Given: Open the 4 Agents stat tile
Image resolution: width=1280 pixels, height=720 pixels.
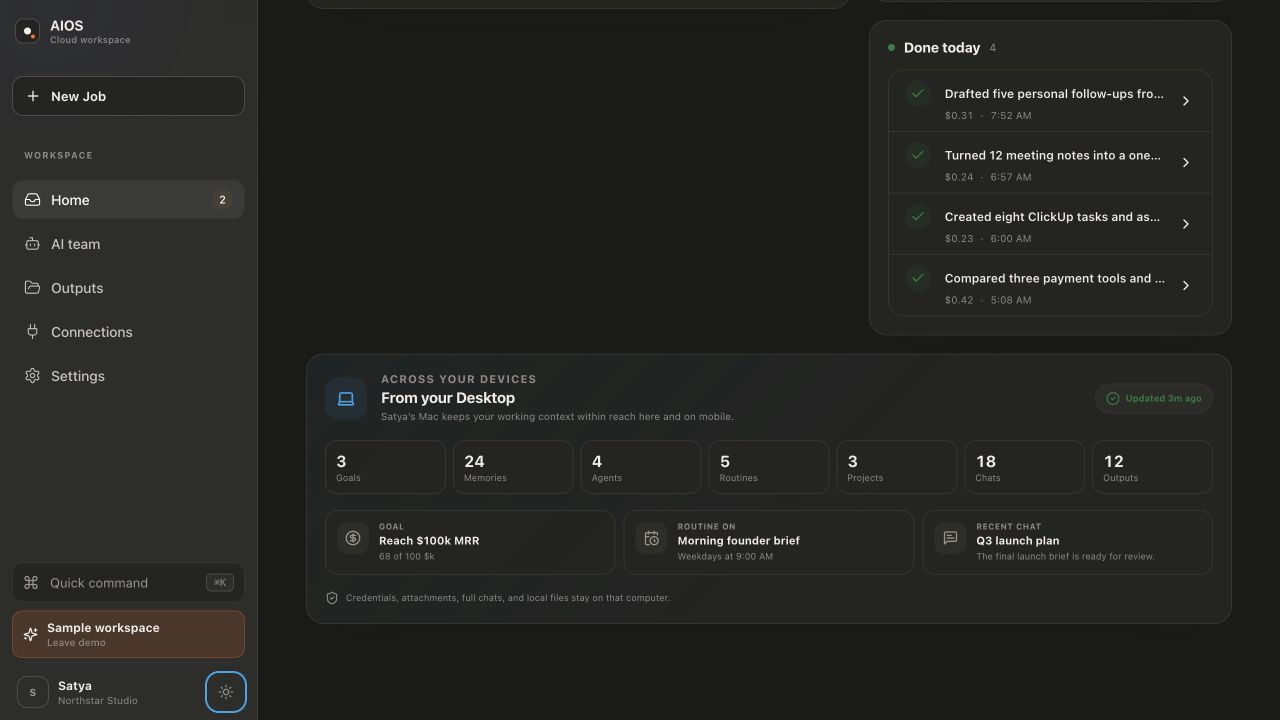Looking at the screenshot, I should 641,467.
